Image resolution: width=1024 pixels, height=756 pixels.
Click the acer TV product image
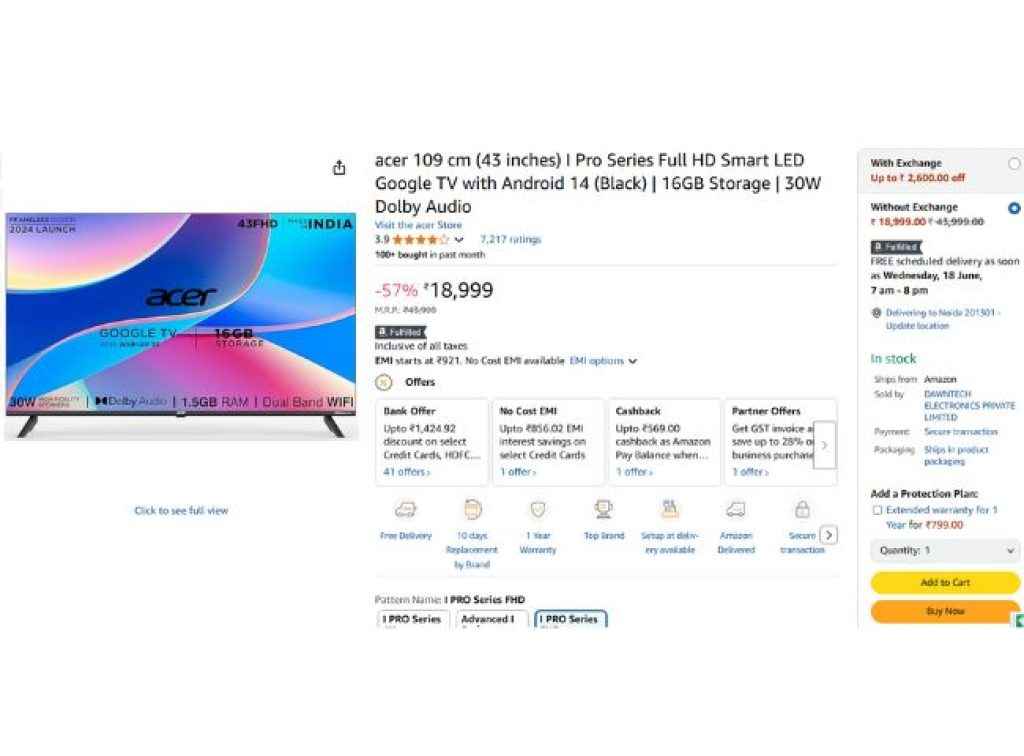(181, 325)
